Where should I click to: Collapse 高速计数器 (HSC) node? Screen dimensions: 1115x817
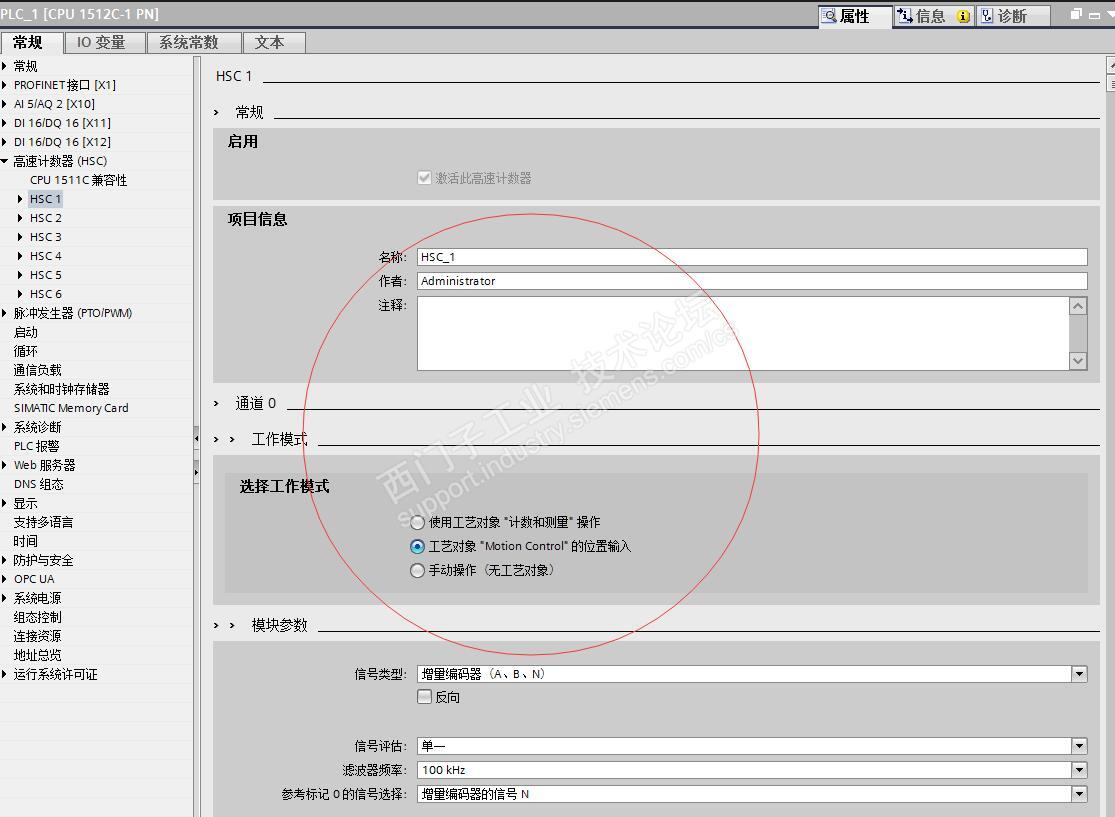pyautogui.click(x=4, y=161)
